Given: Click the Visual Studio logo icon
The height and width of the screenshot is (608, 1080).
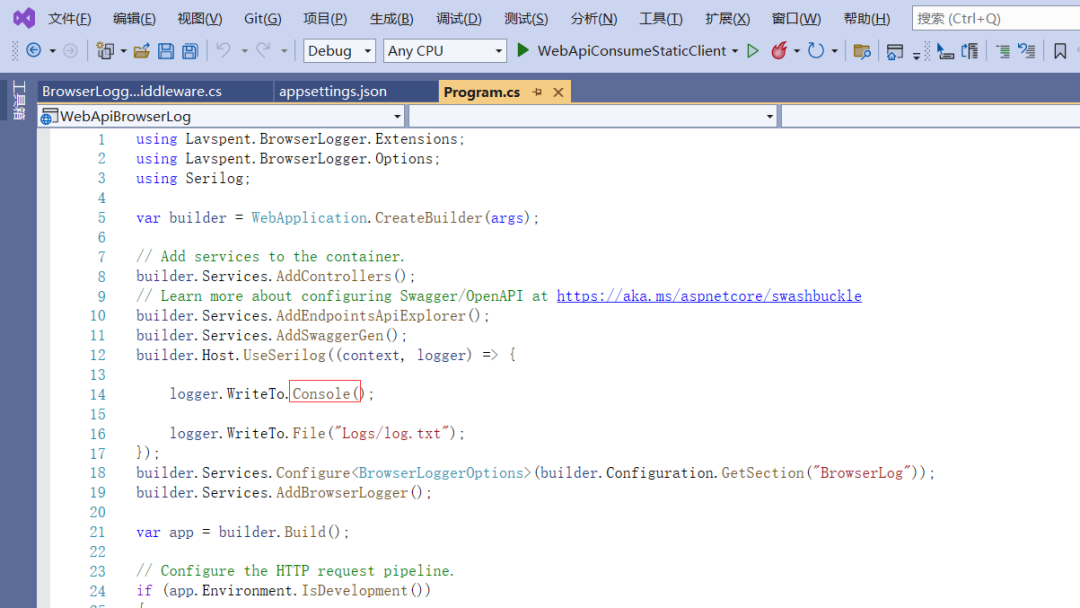Looking at the screenshot, I should pyautogui.click(x=23, y=18).
